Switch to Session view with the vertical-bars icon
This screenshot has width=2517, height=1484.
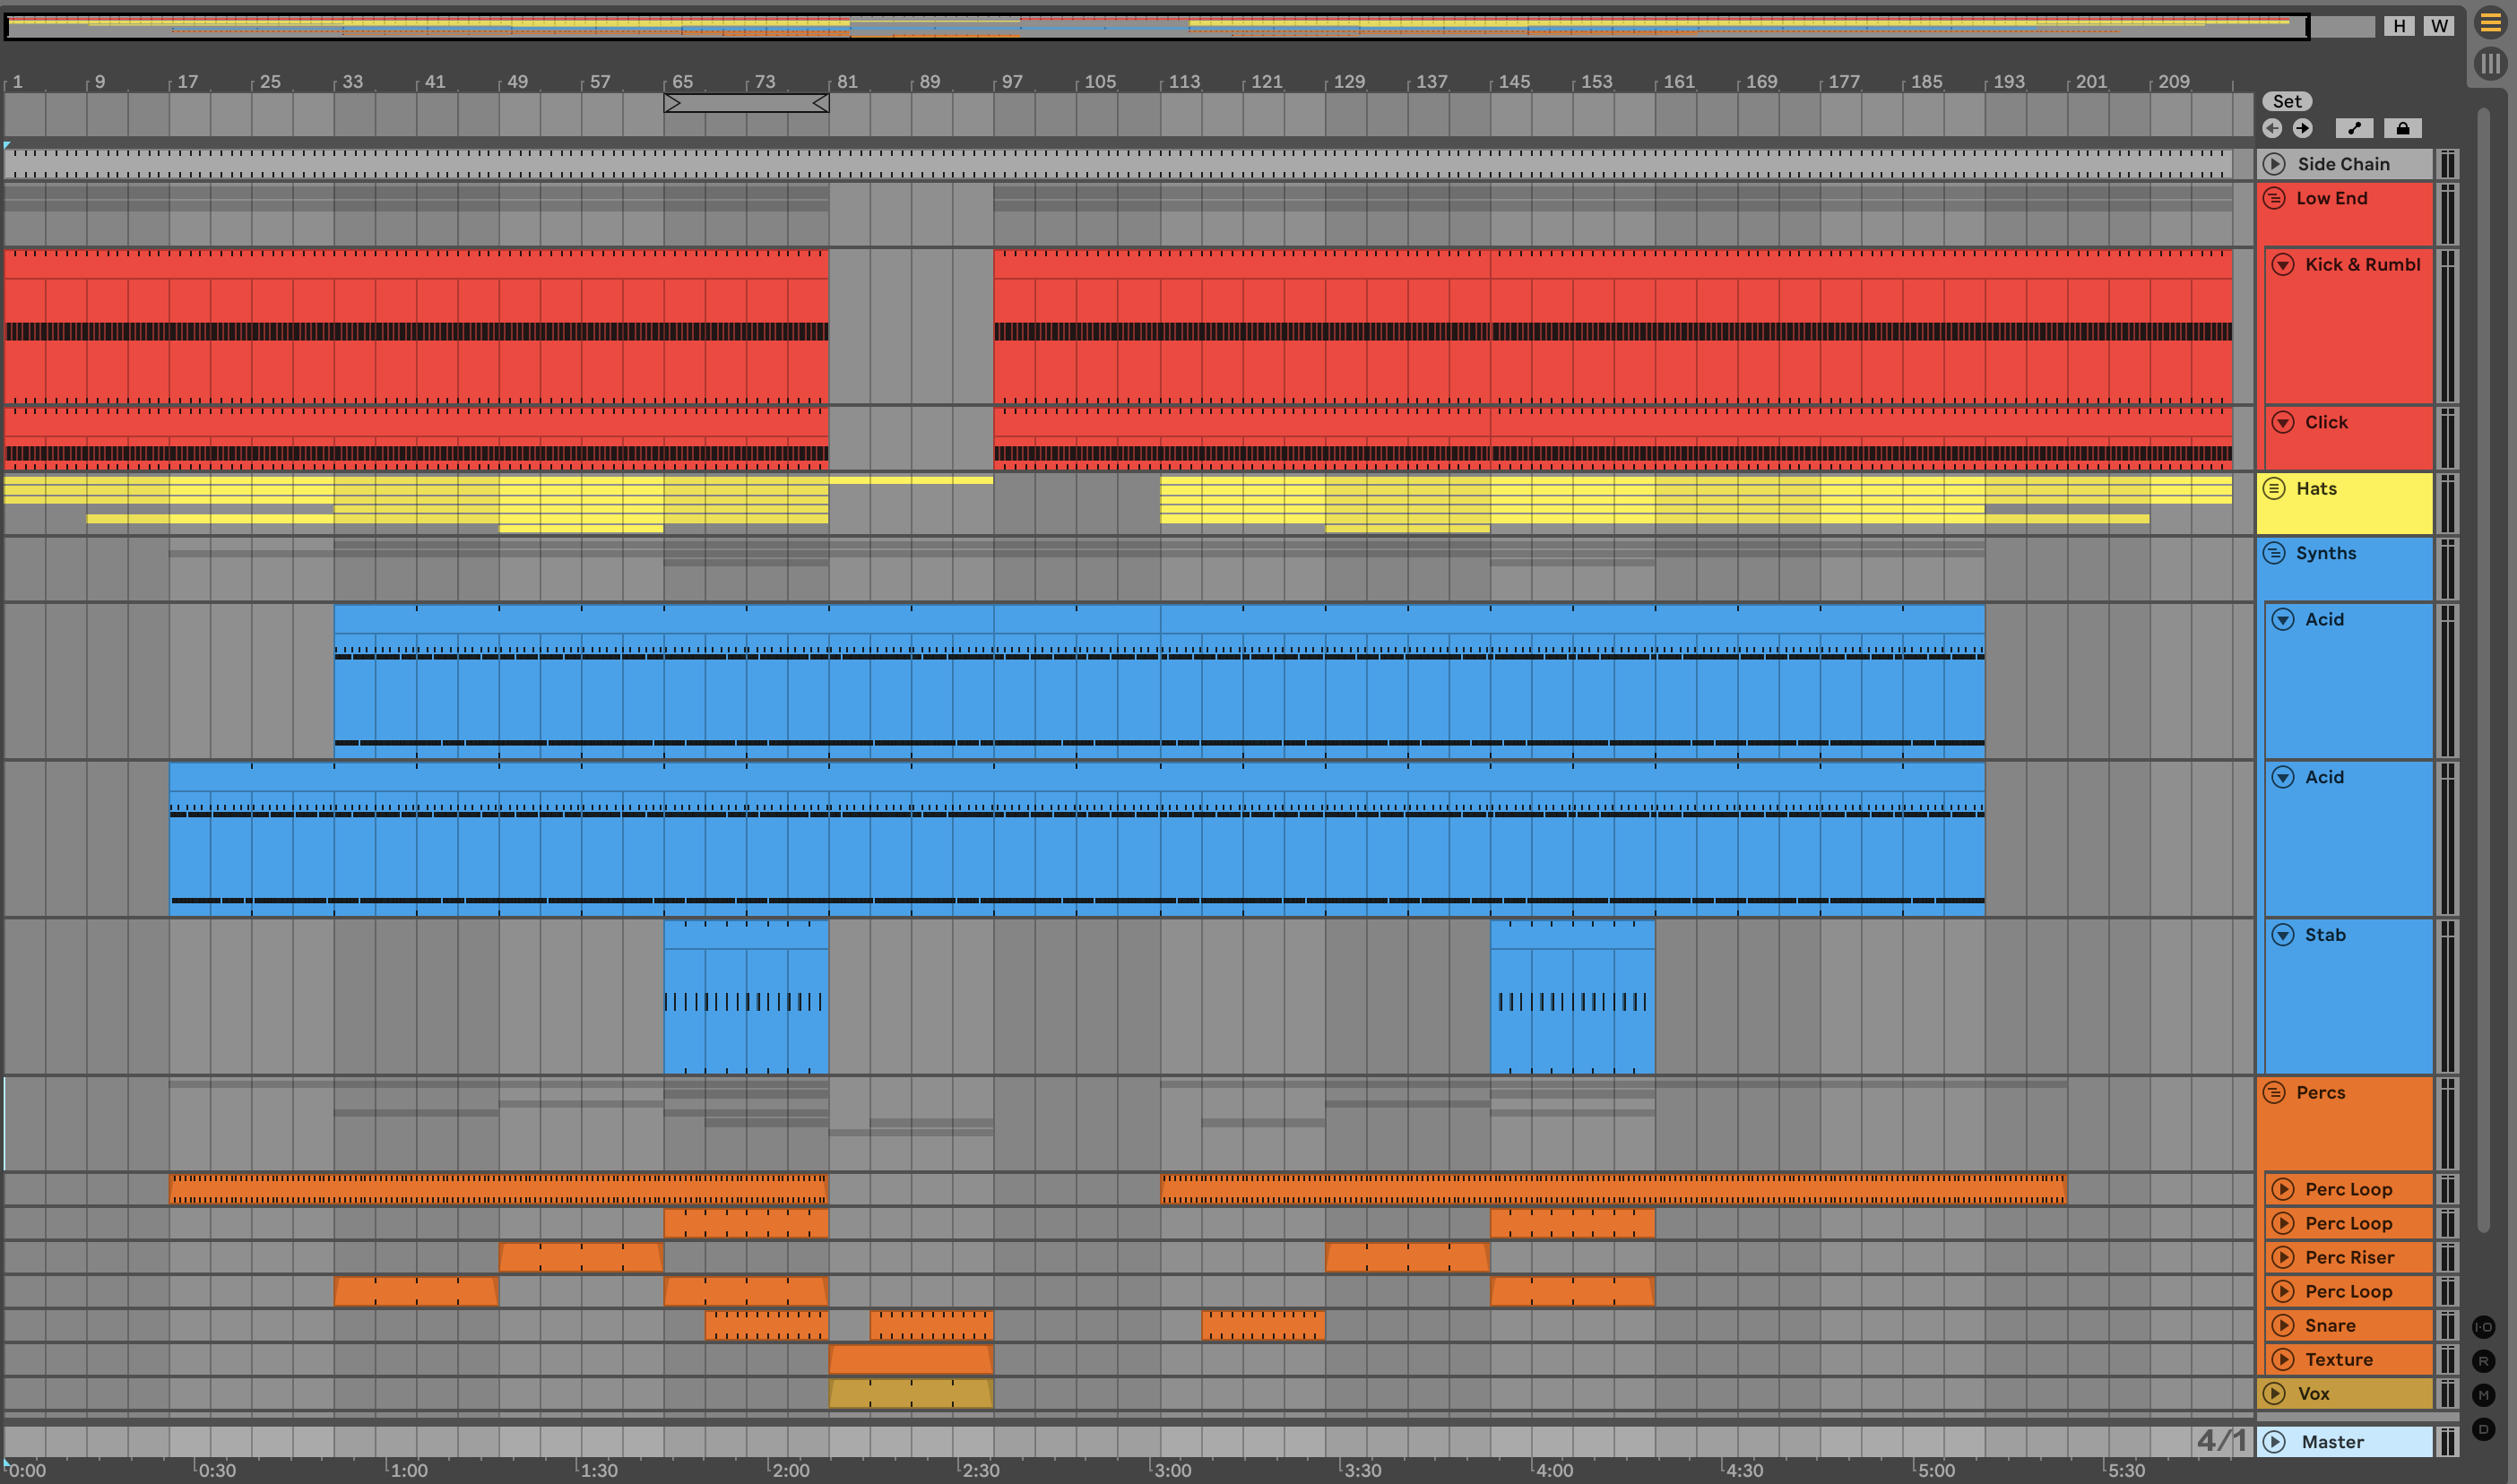coord(2490,64)
